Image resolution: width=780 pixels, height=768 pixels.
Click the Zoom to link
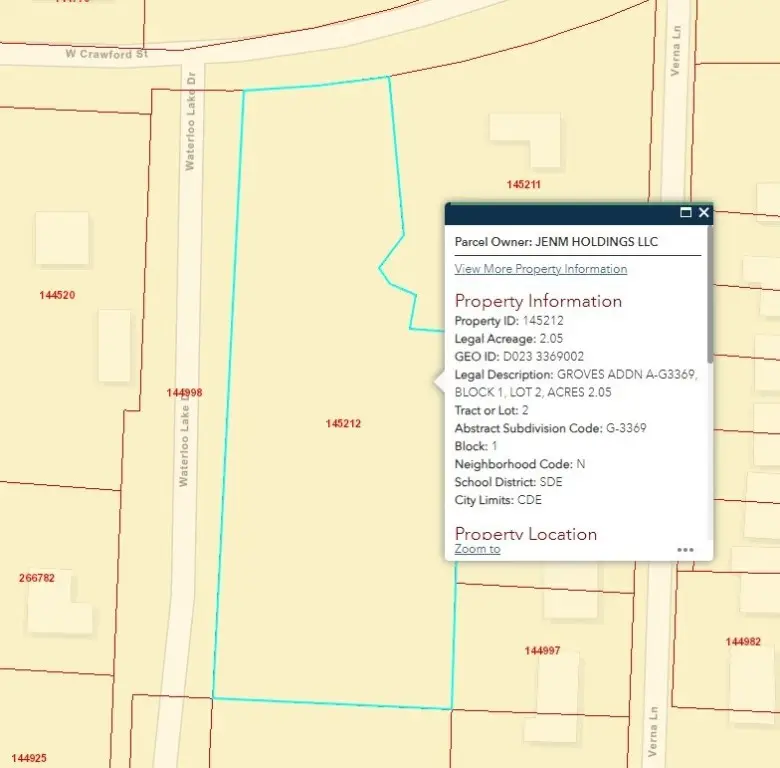pyautogui.click(x=477, y=549)
